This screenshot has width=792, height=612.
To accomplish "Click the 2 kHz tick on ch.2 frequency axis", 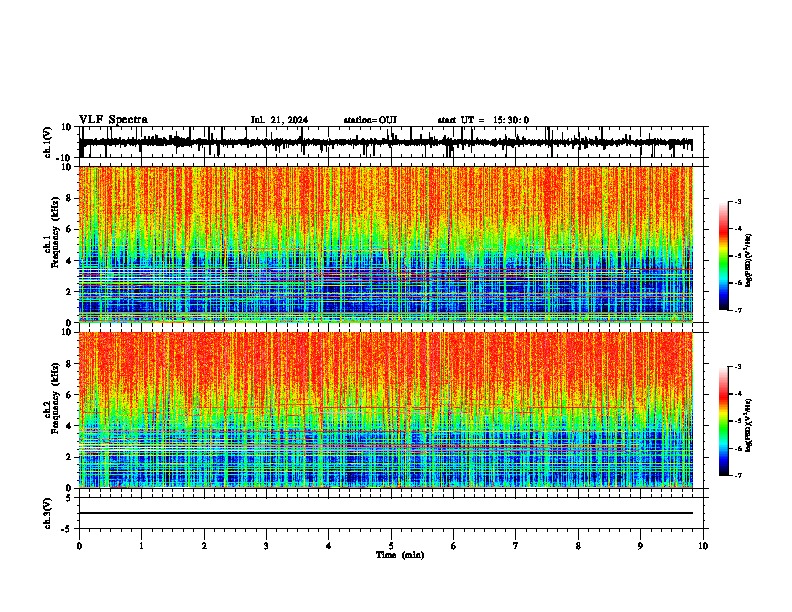I will coord(69,457).
